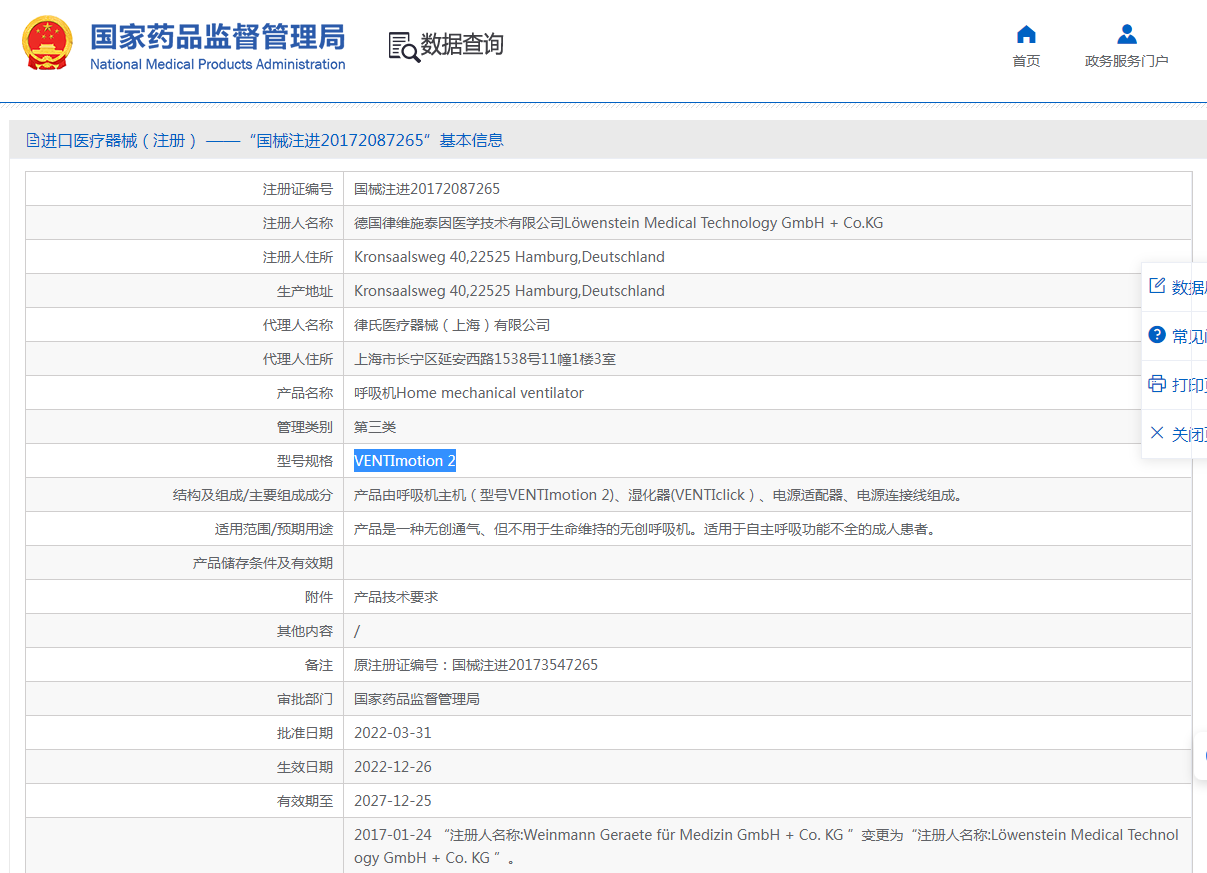Click the 产品储存条件及有效期 row label
Screen dimensions: 1207x873
point(263,563)
